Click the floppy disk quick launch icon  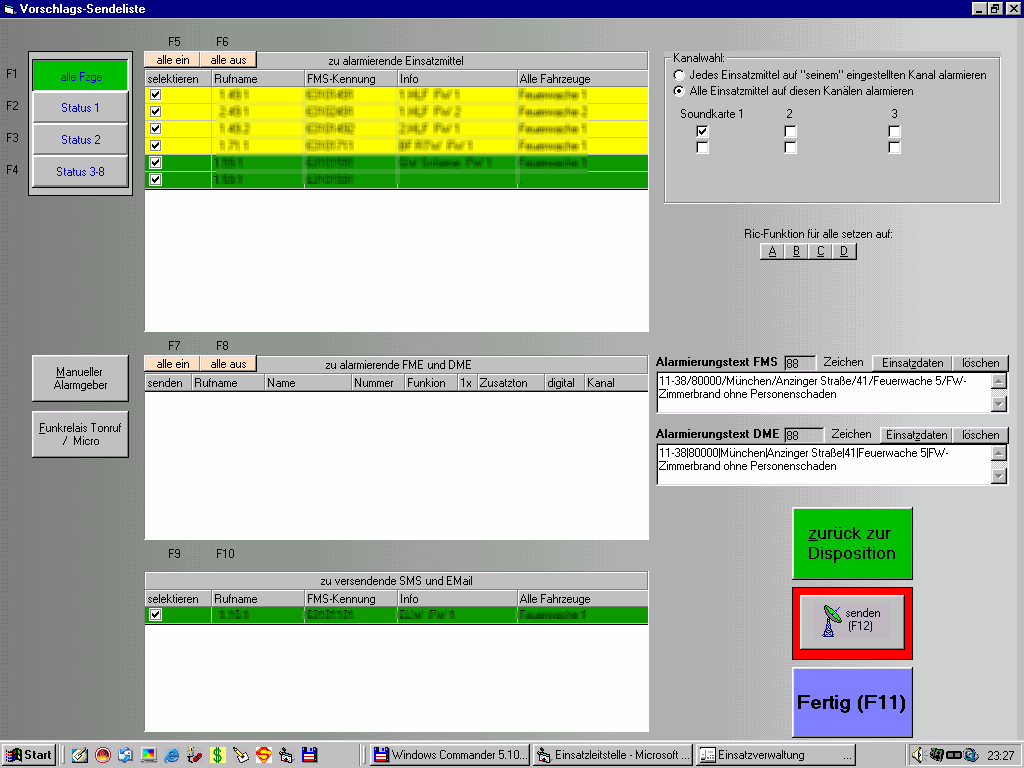[309, 755]
